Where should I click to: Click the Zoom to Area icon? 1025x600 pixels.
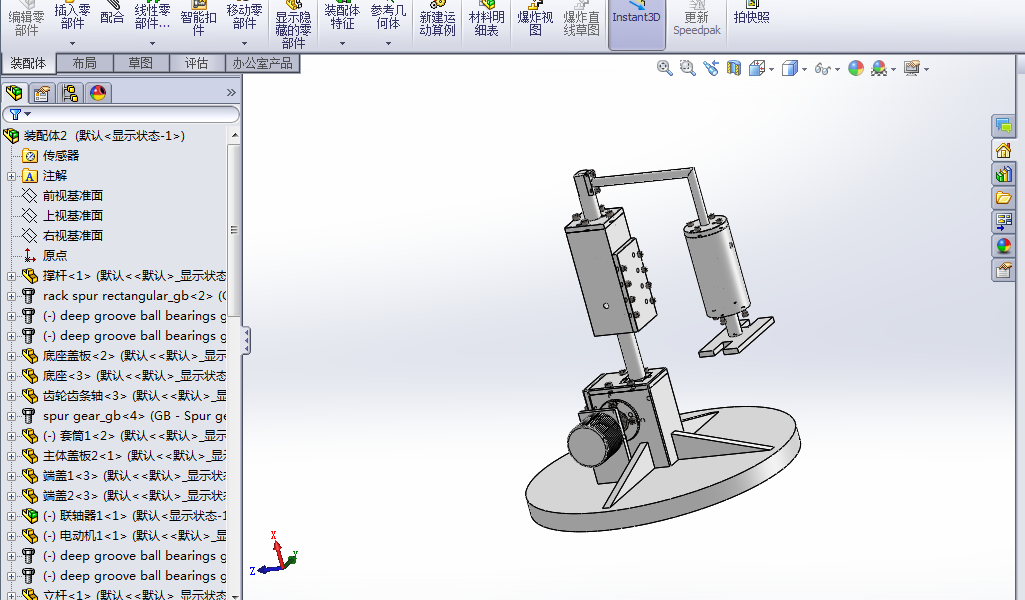click(688, 68)
